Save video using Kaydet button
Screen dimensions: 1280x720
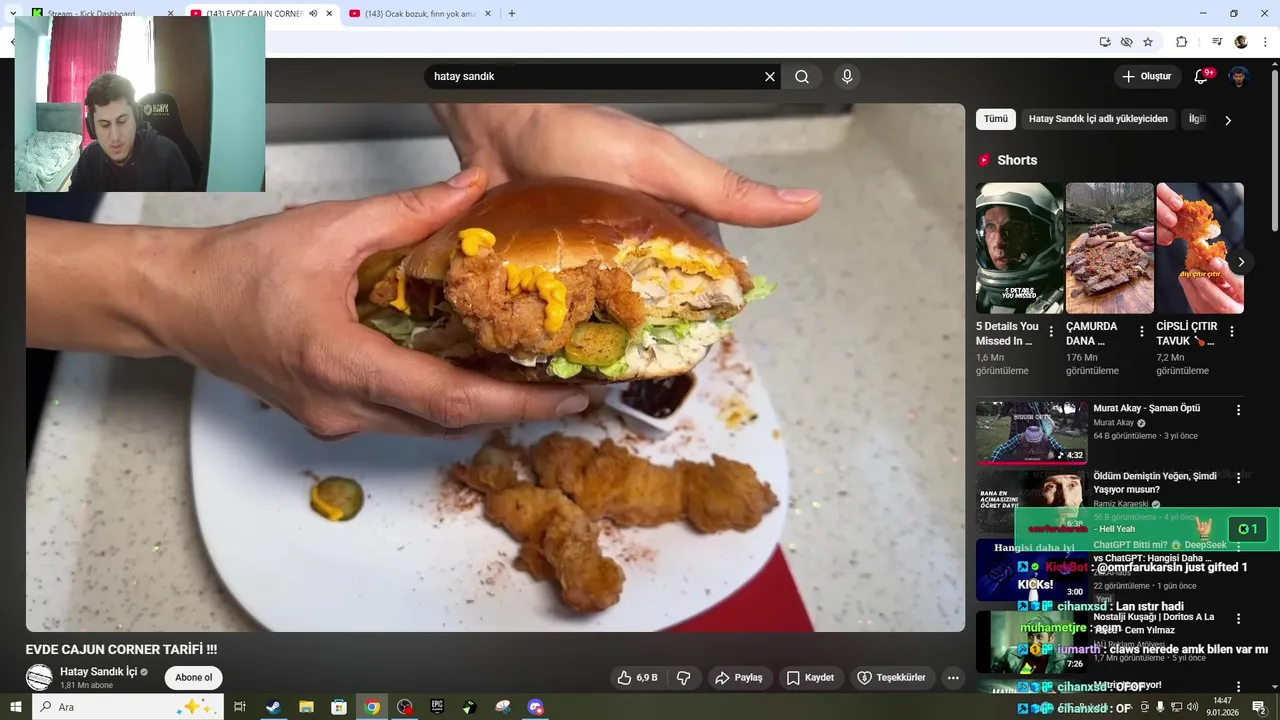810,678
